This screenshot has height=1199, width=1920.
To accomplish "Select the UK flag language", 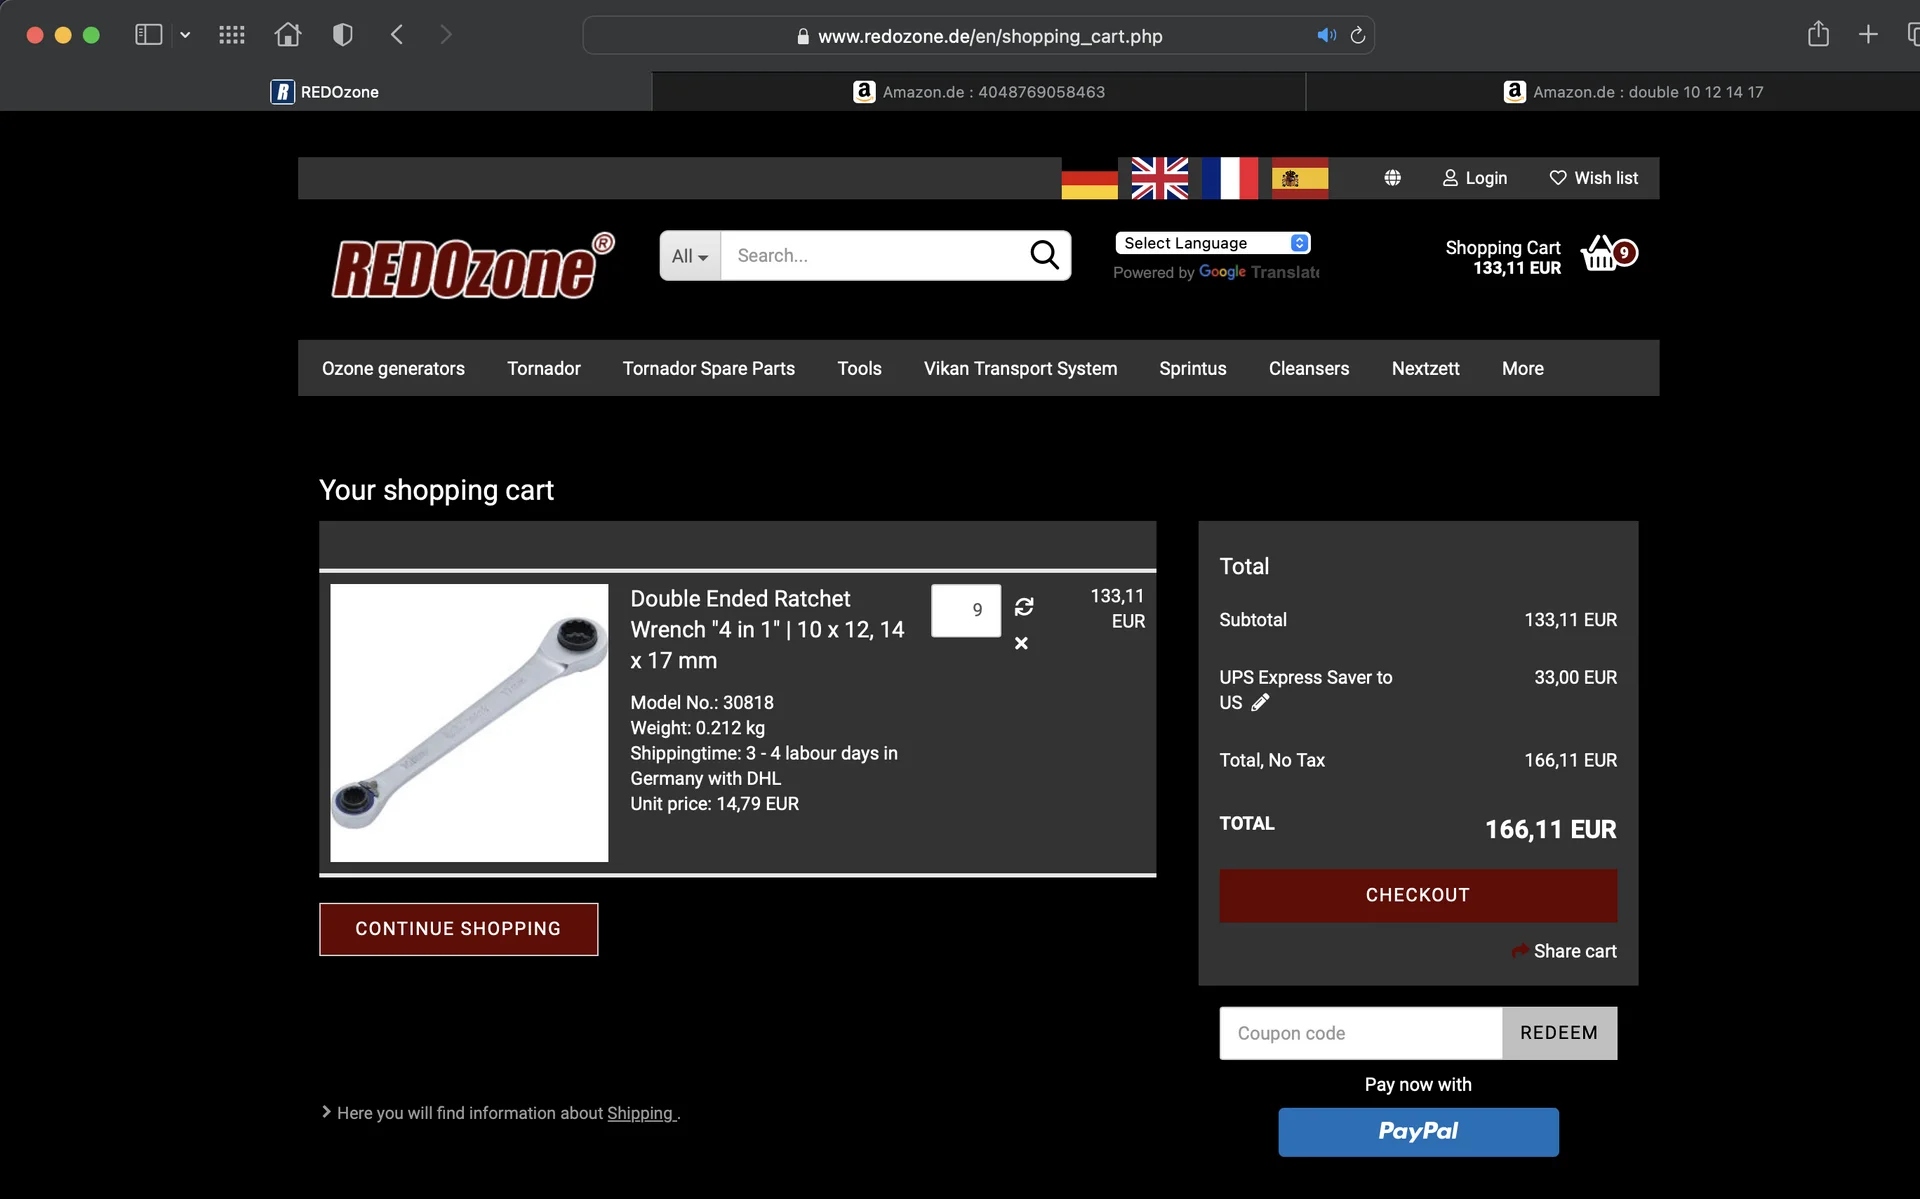I will pyautogui.click(x=1160, y=178).
